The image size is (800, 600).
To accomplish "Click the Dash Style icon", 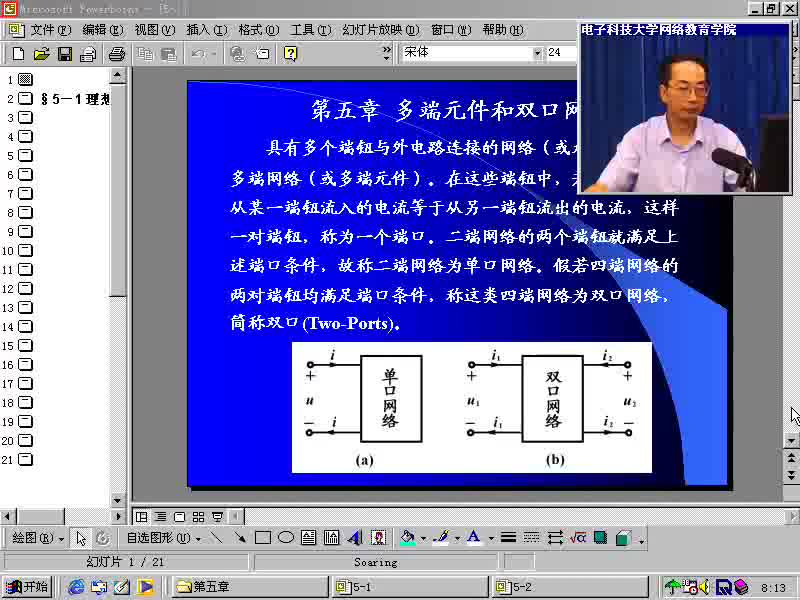I will point(531,537).
